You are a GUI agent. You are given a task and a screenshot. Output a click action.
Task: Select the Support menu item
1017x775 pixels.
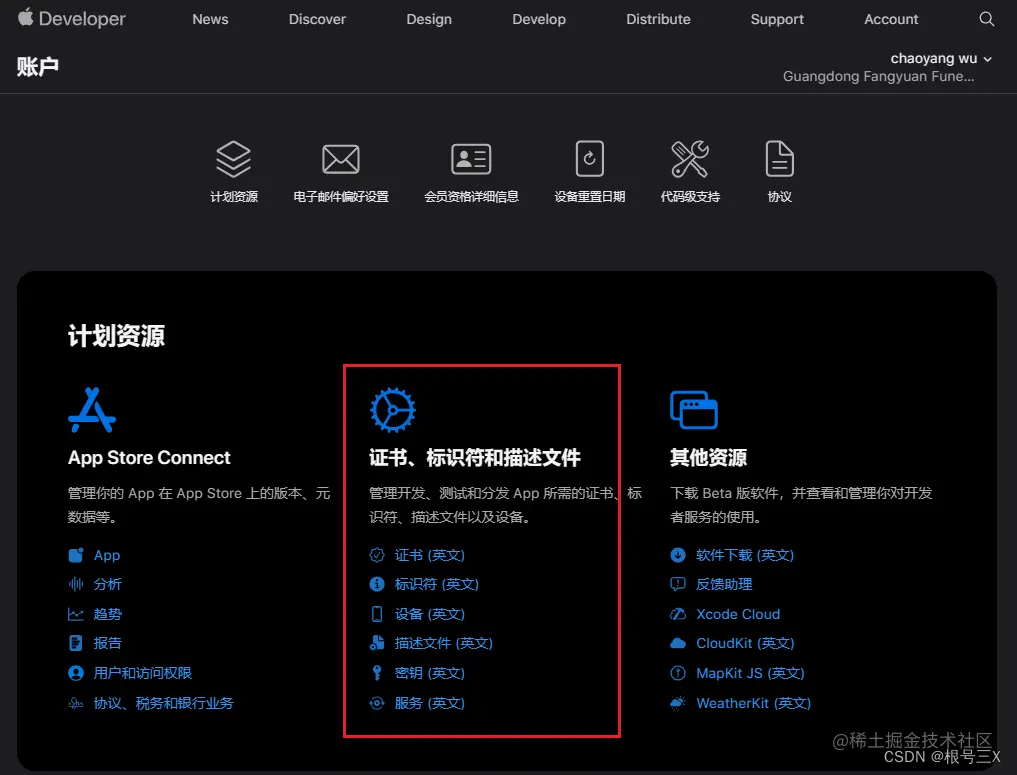[x=777, y=19]
